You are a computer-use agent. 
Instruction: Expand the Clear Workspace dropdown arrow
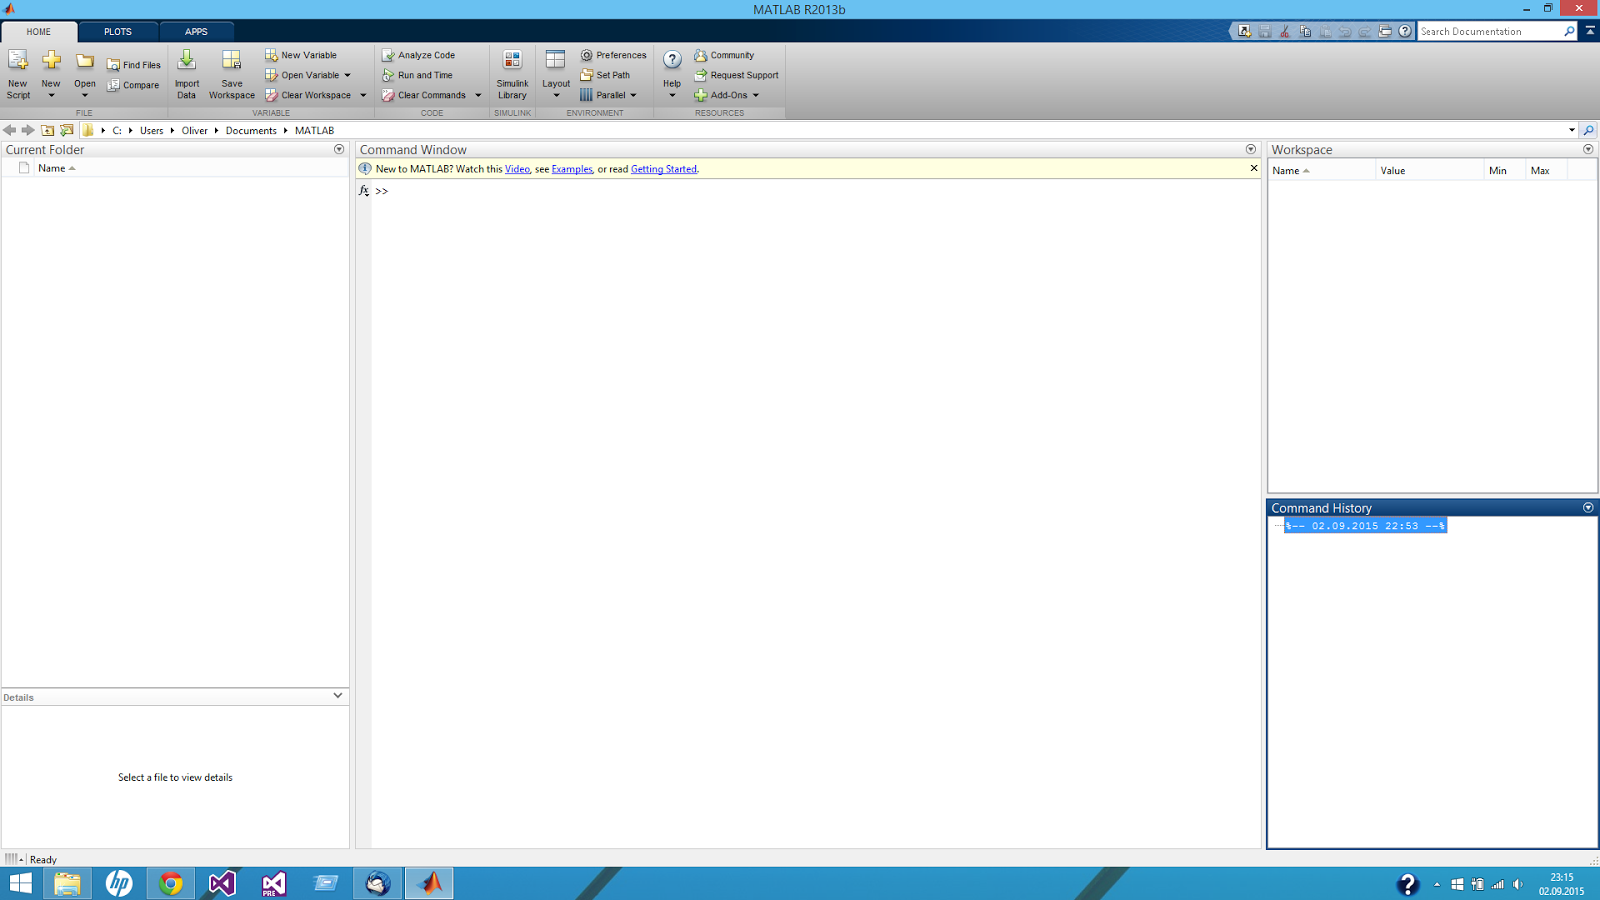363,95
